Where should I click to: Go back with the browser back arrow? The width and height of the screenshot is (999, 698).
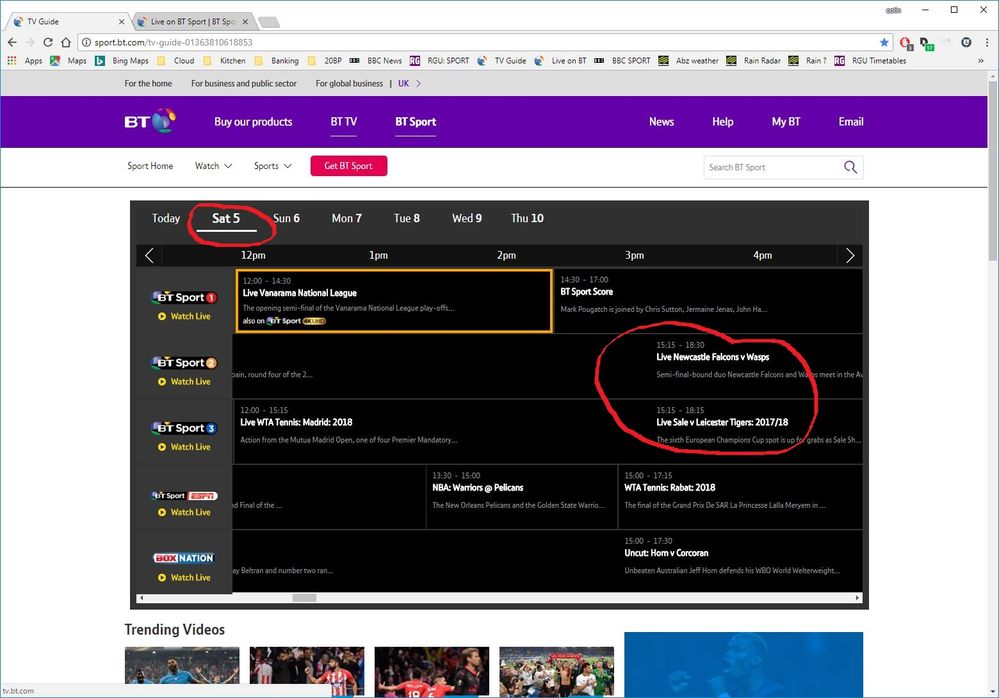12,42
